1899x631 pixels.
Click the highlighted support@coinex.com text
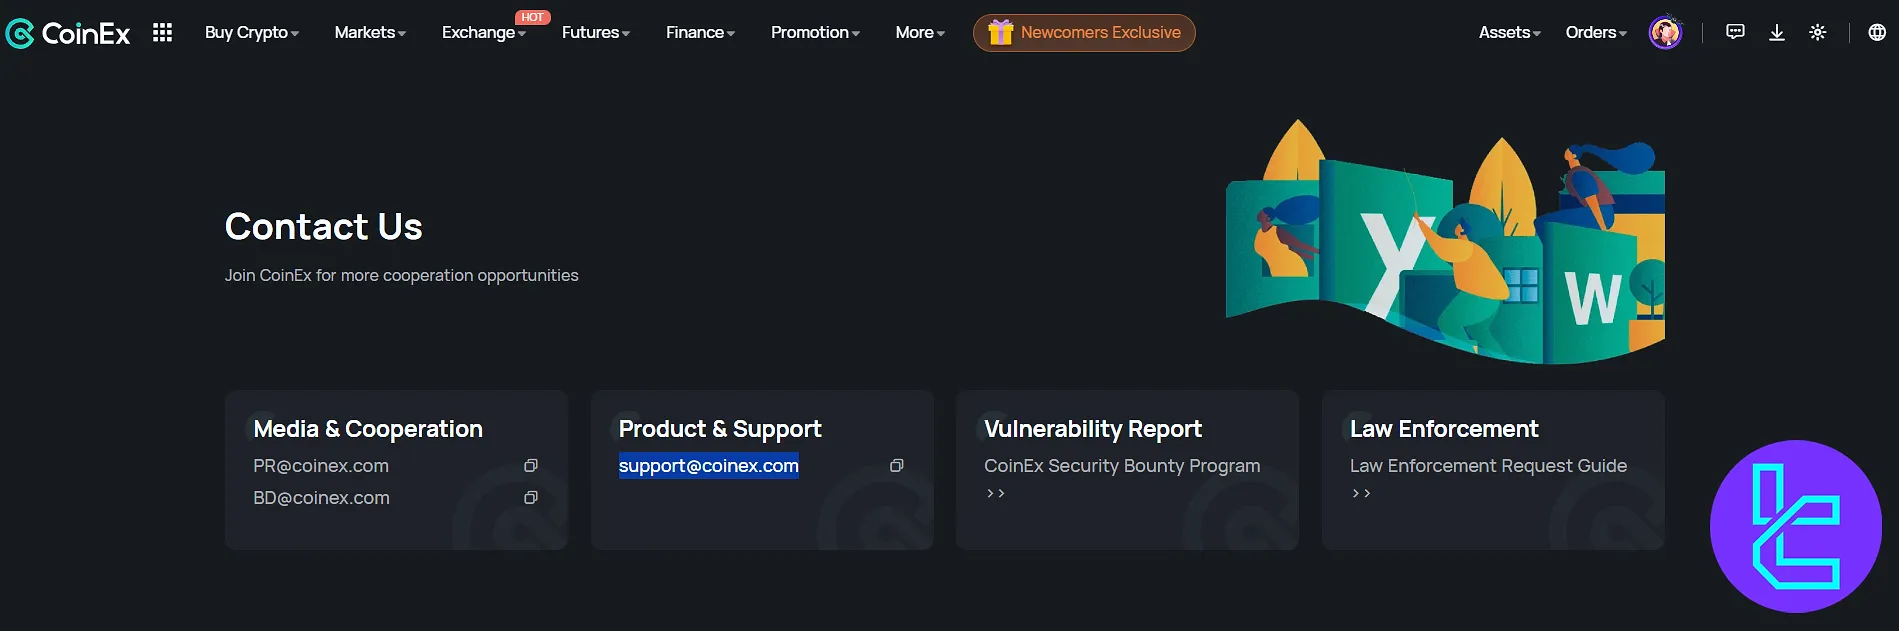pos(708,466)
